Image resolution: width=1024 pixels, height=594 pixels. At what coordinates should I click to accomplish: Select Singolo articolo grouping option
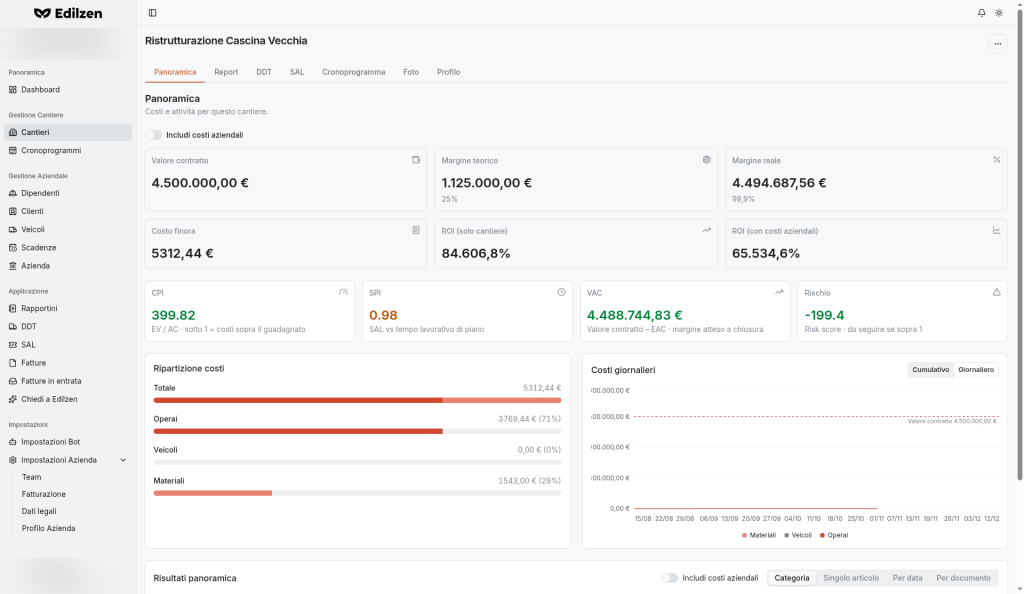click(851, 578)
